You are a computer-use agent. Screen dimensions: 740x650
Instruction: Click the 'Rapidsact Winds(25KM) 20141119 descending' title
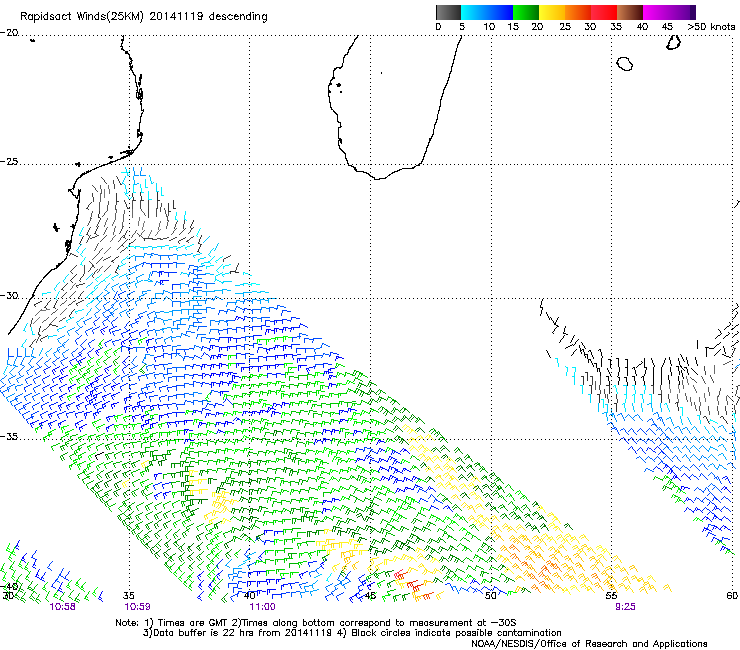[x=143, y=17]
